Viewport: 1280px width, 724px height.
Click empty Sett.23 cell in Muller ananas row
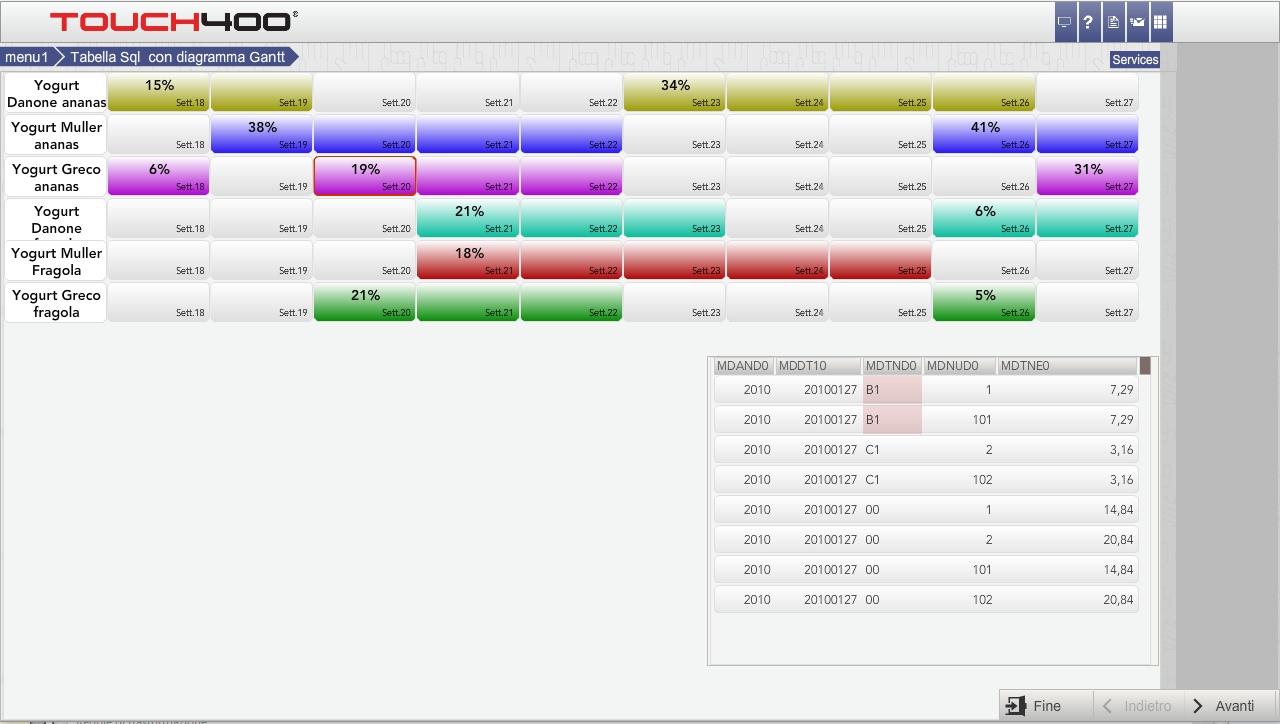tap(675, 134)
